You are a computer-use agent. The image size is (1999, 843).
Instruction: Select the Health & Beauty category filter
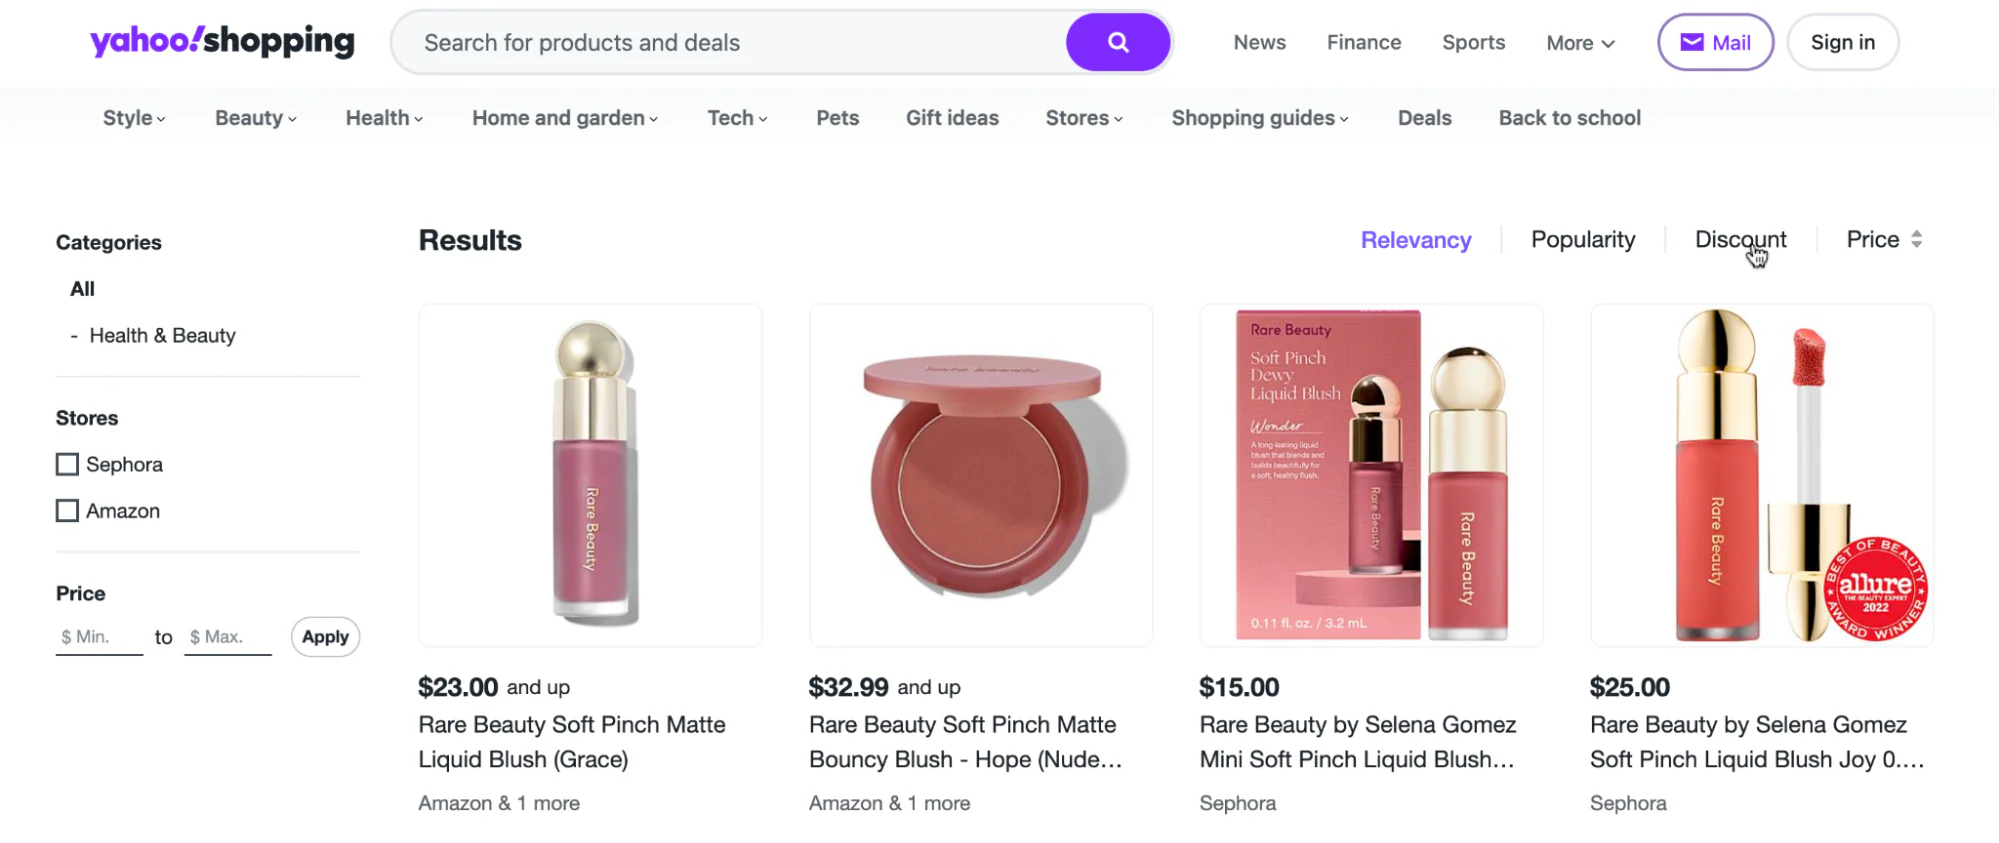[x=162, y=335]
